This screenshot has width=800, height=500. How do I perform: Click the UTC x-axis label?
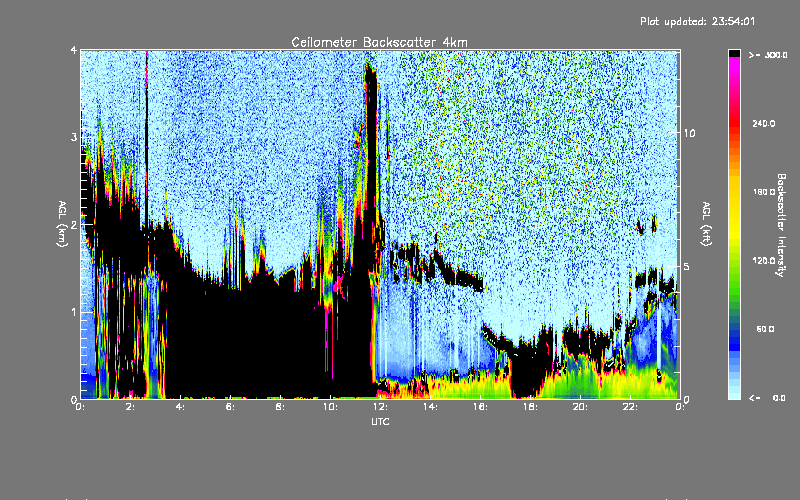tap(380, 421)
